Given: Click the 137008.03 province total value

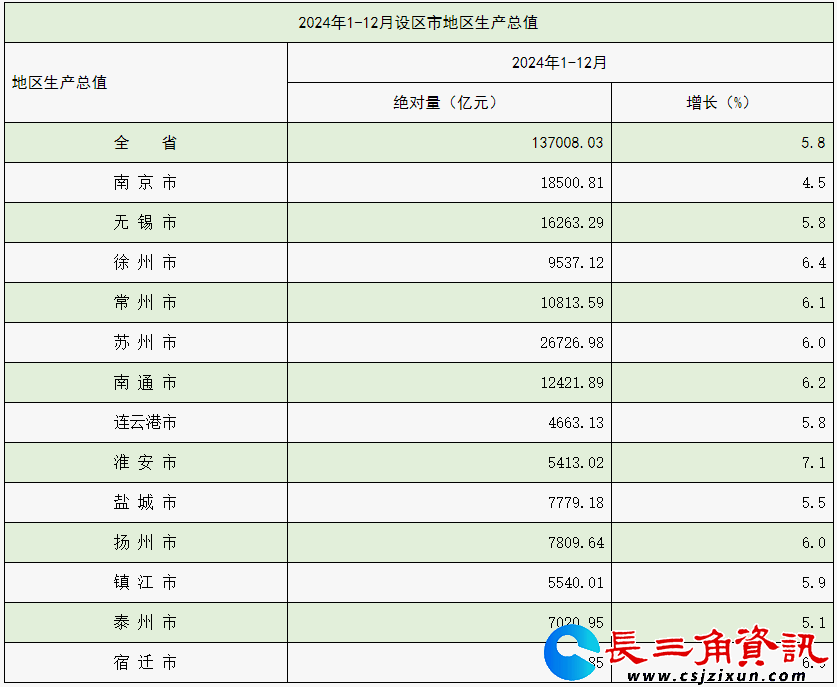Looking at the screenshot, I should tap(567, 143).
